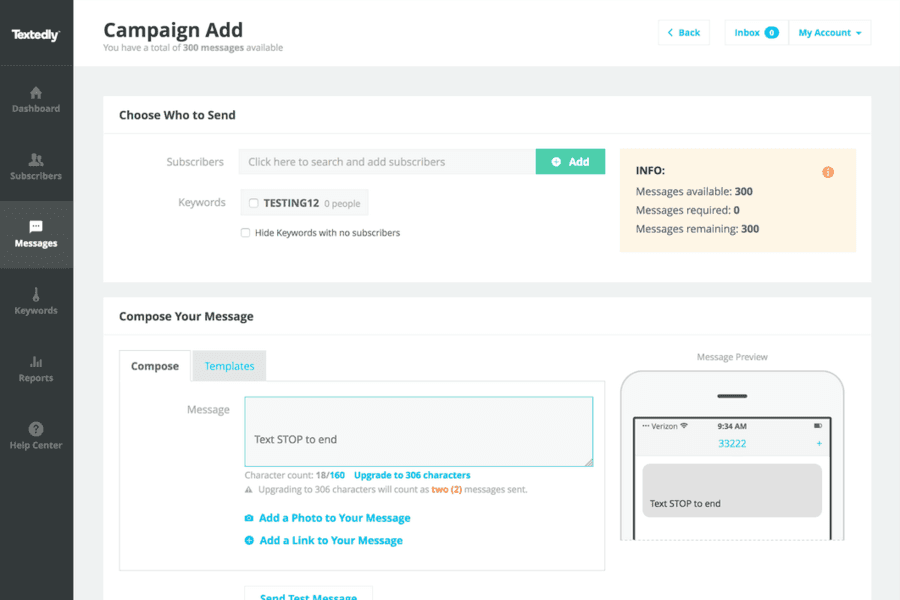900x600 pixels.
Task: Open Keywords section in sidebar
Action: point(36,295)
